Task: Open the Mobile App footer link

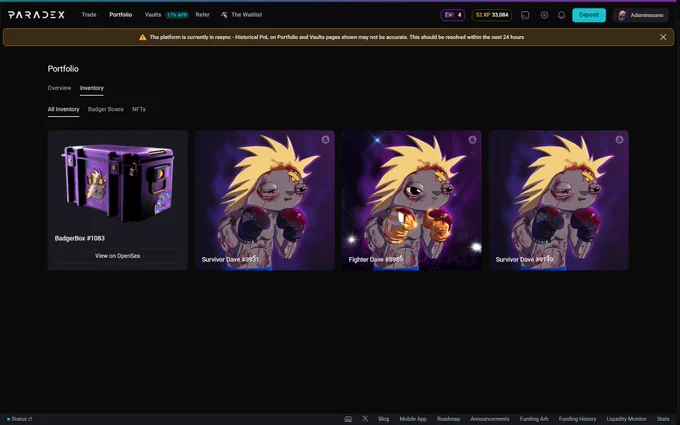Action: [413, 419]
